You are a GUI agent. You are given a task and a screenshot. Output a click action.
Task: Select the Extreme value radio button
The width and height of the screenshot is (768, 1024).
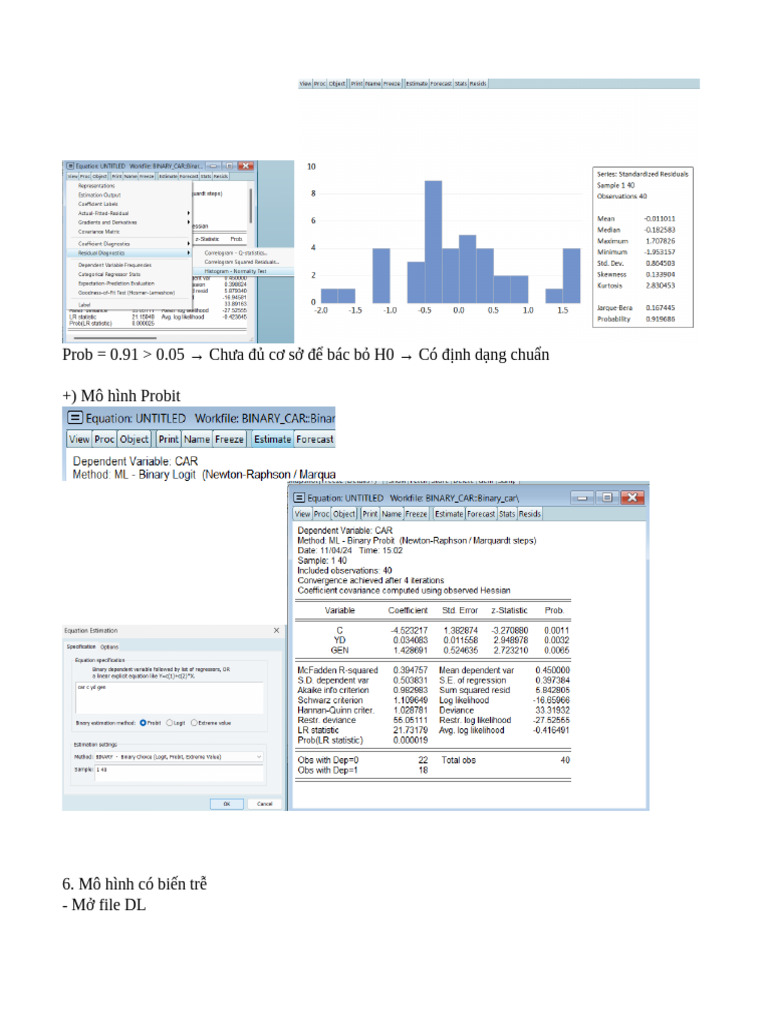coord(194,723)
